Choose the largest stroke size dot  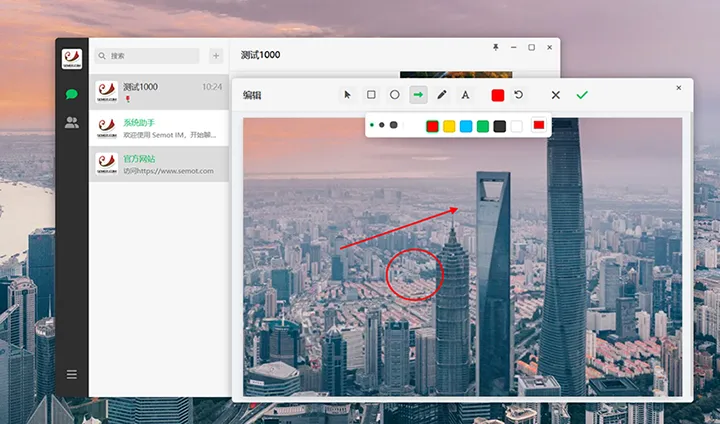point(394,125)
